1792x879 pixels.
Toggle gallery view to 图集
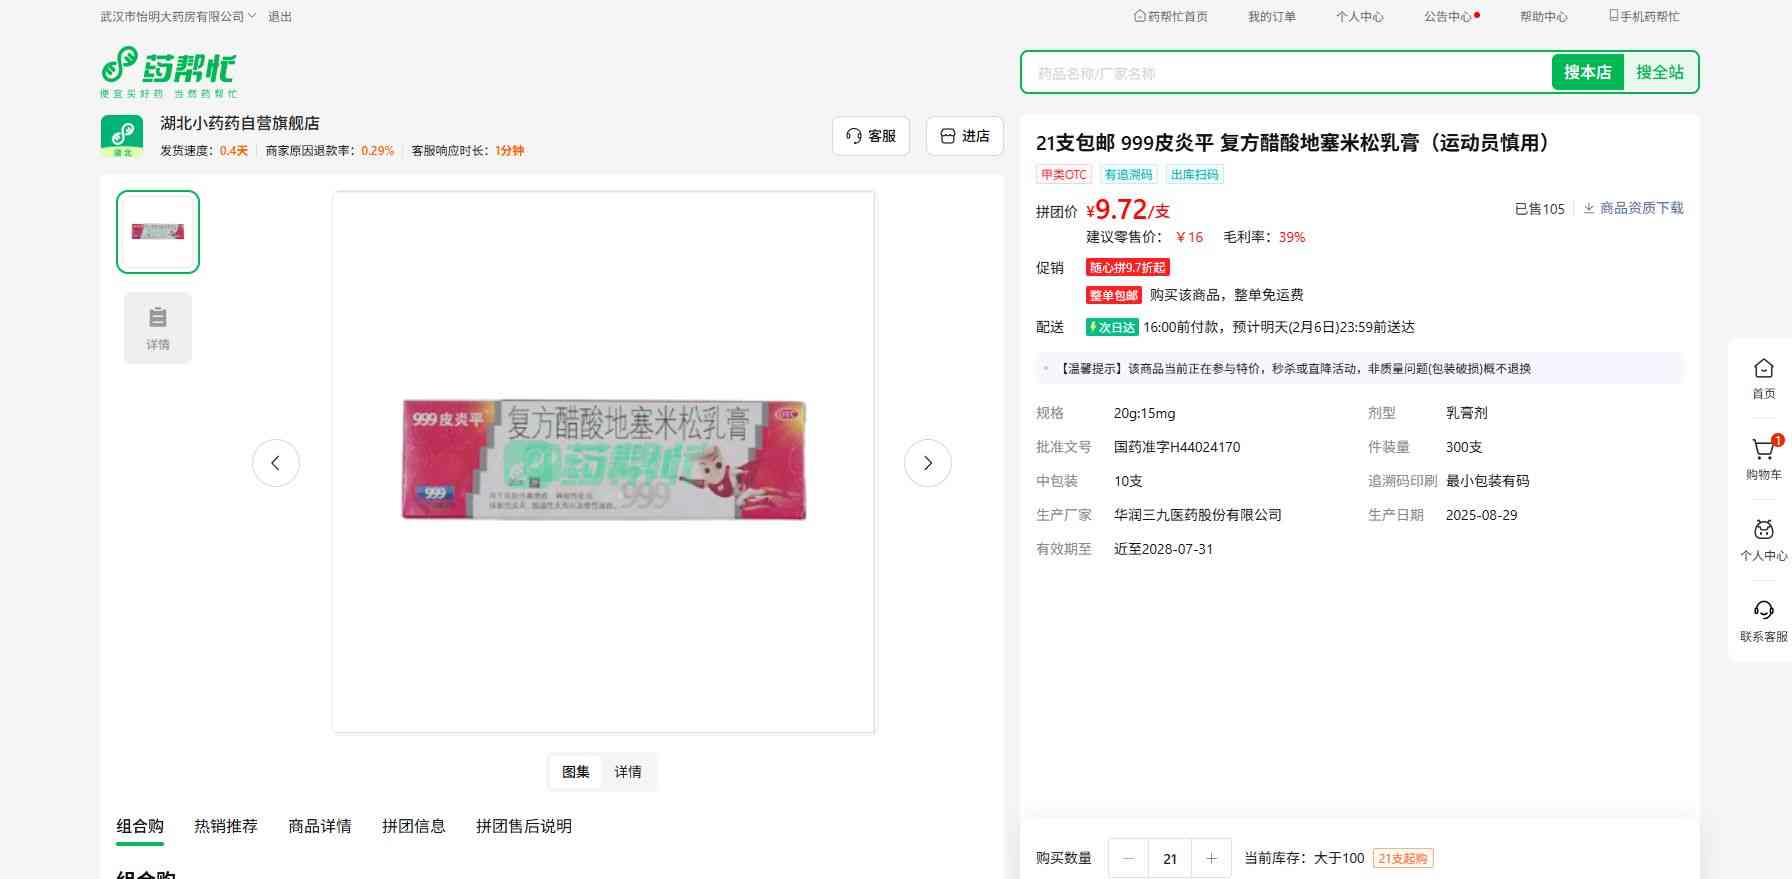[576, 772]
